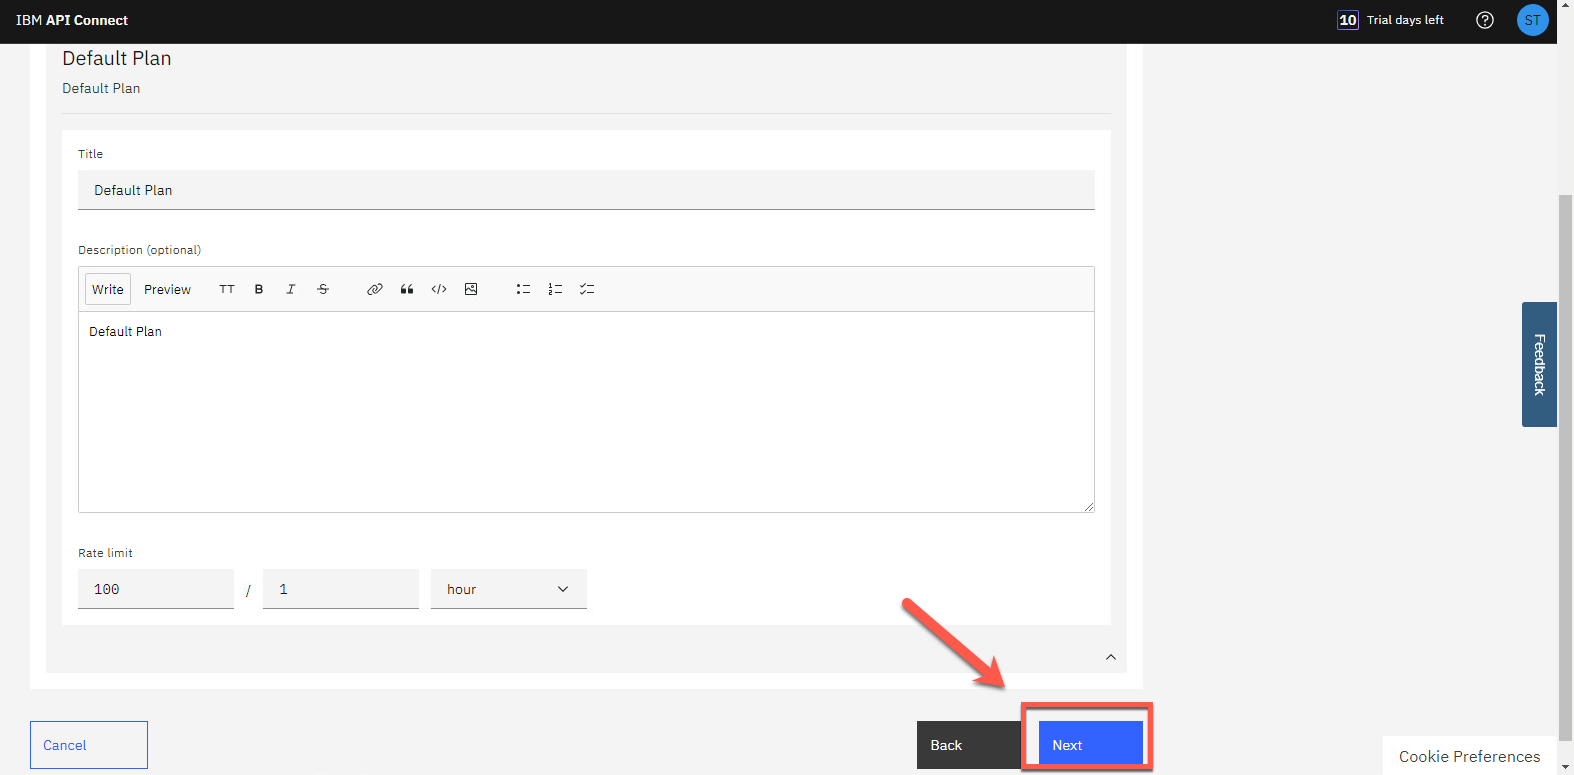Insert code snippet formatting

point(439,289)
